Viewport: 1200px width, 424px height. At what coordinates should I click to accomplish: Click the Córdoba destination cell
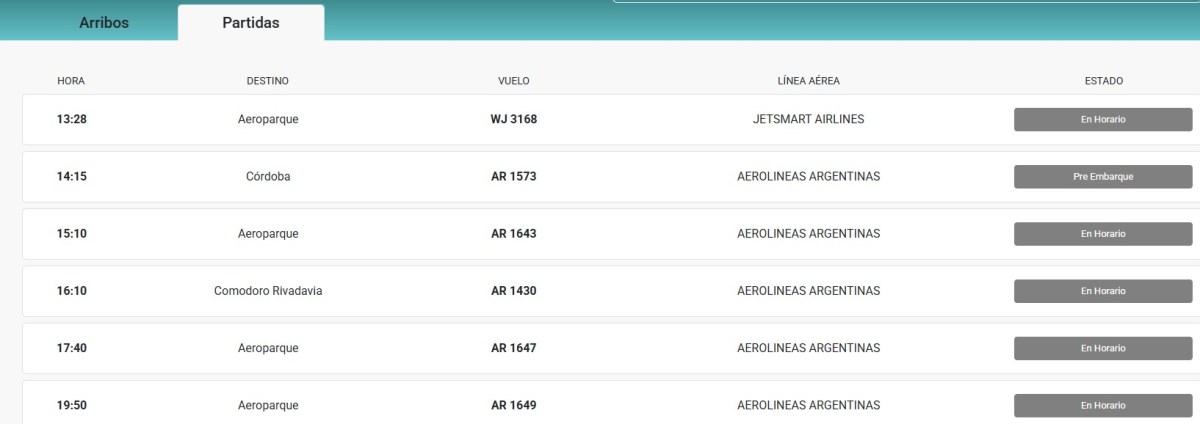pyautogui.click(x=268, y=177)
